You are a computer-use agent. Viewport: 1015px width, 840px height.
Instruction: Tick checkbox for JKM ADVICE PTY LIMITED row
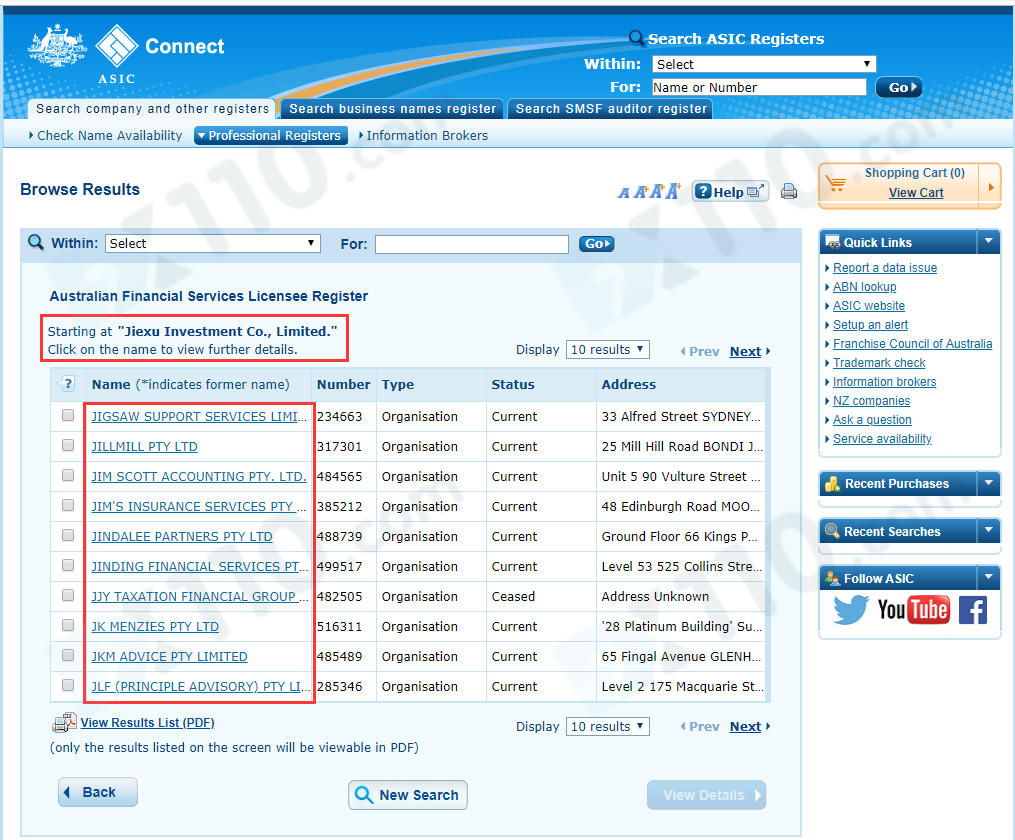click(68, 655)
